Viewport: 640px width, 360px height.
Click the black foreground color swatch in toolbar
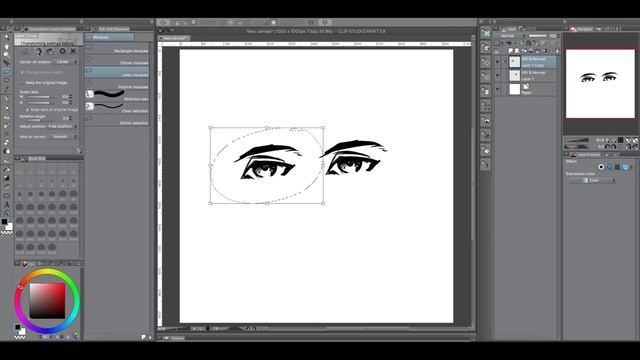tap(4, 222)
